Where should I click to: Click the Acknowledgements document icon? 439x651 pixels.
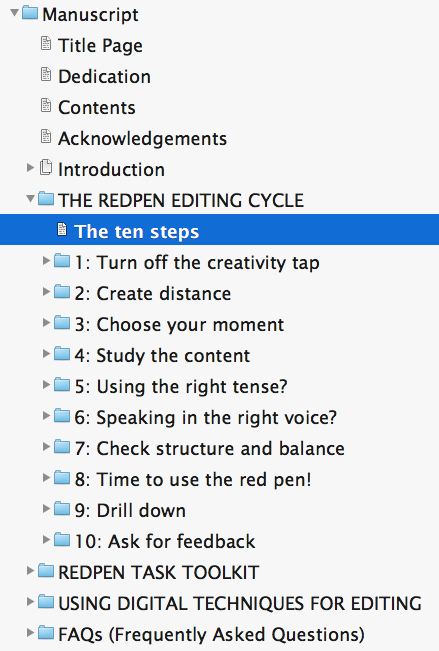click(x=46, y=137)
